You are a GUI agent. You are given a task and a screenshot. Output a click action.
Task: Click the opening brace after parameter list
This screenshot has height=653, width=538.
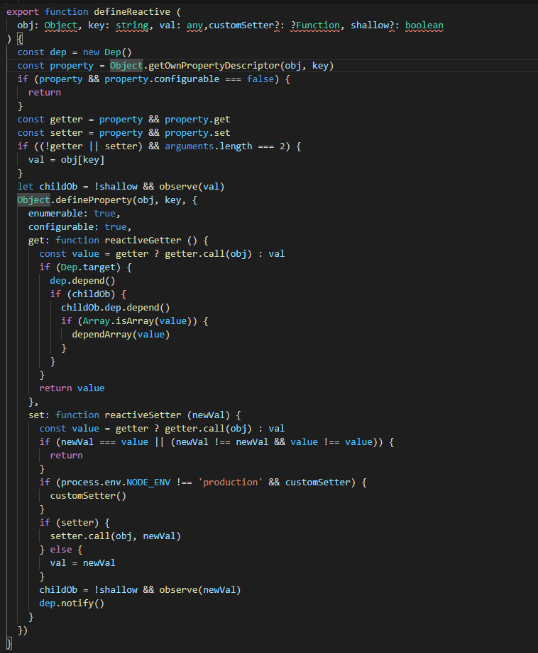pos(20,39)
